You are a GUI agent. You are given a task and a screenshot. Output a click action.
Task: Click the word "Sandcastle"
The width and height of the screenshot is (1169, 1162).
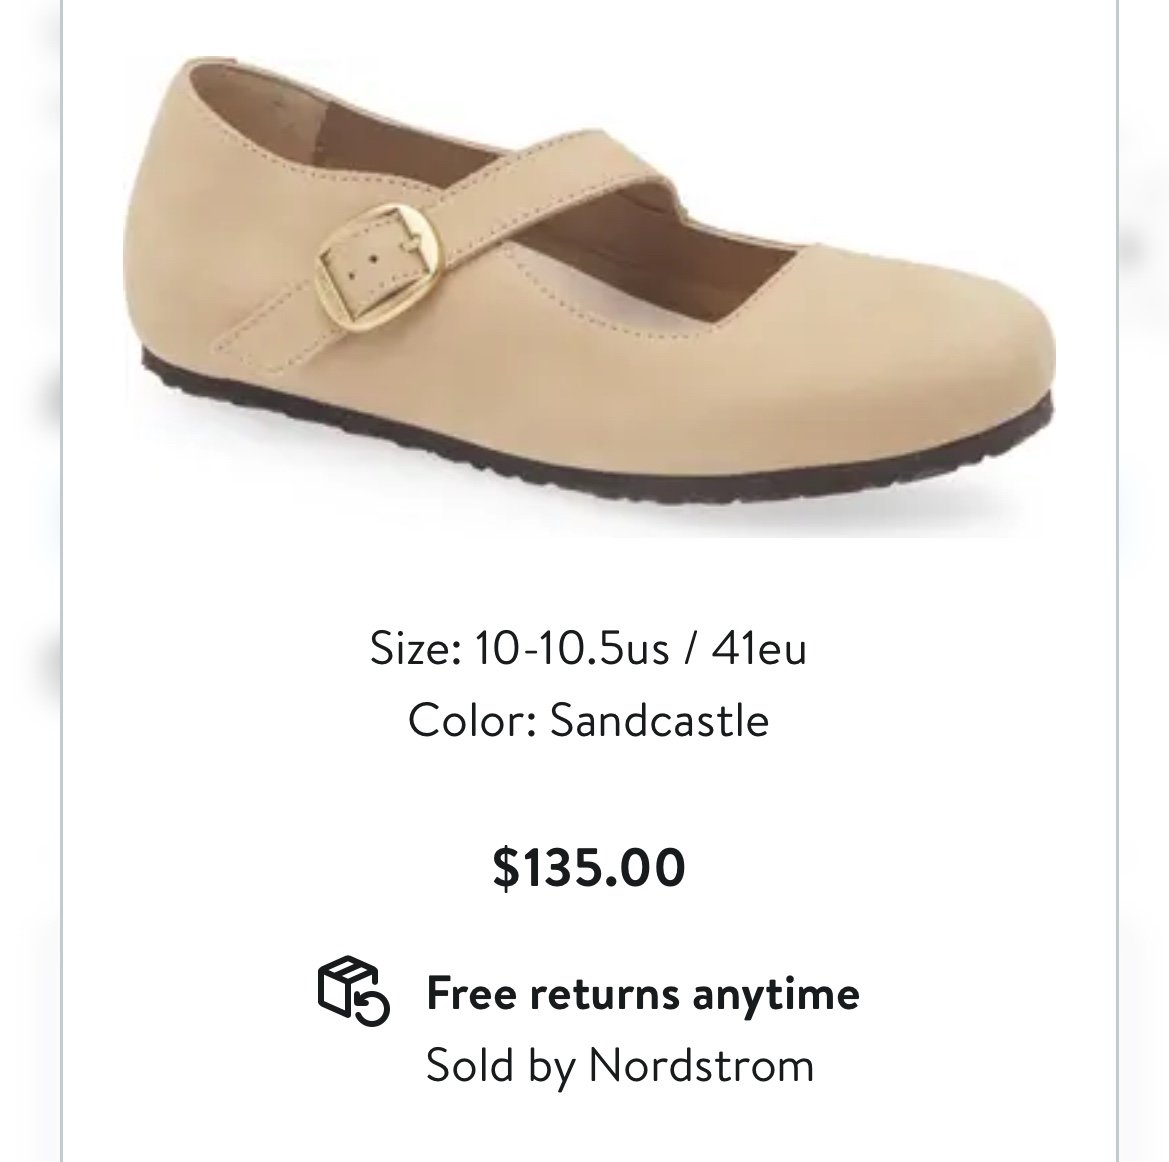click(659, 720)
